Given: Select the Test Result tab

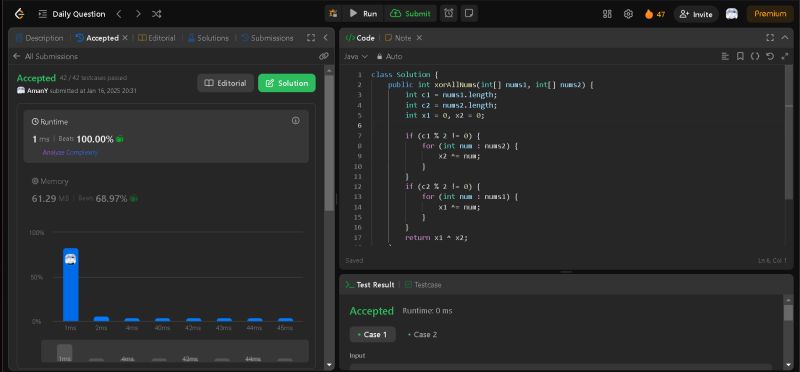Looking at the screenshot, I should point(370,285).
